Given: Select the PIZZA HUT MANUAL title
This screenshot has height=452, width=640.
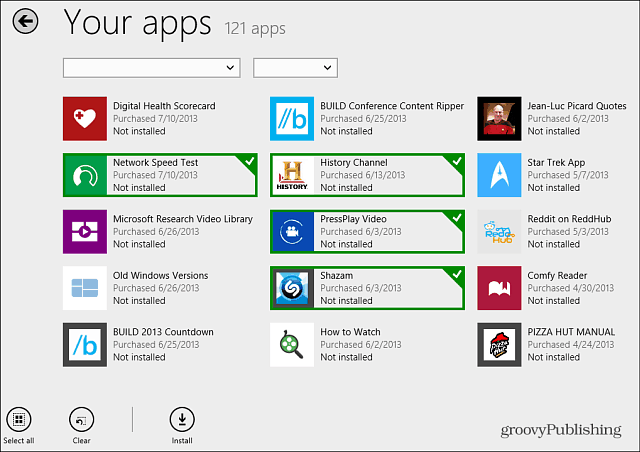Looking at the screenshot, I should coord(571,332).
